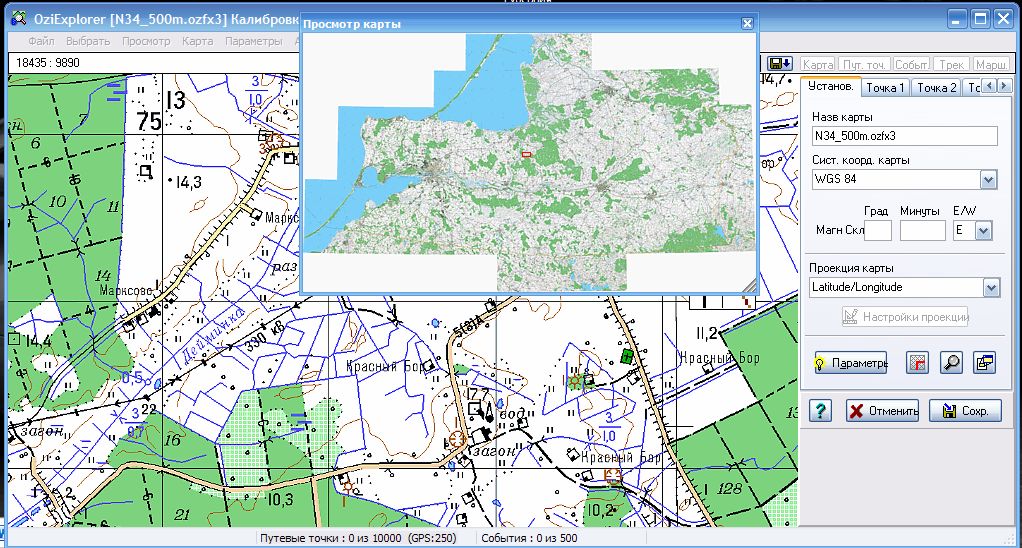The width and height of the screenshot is (1022, 548).
Task: Expand the Проекция карты Latitude/Longitude dropdown
Action: click(991, 287)
